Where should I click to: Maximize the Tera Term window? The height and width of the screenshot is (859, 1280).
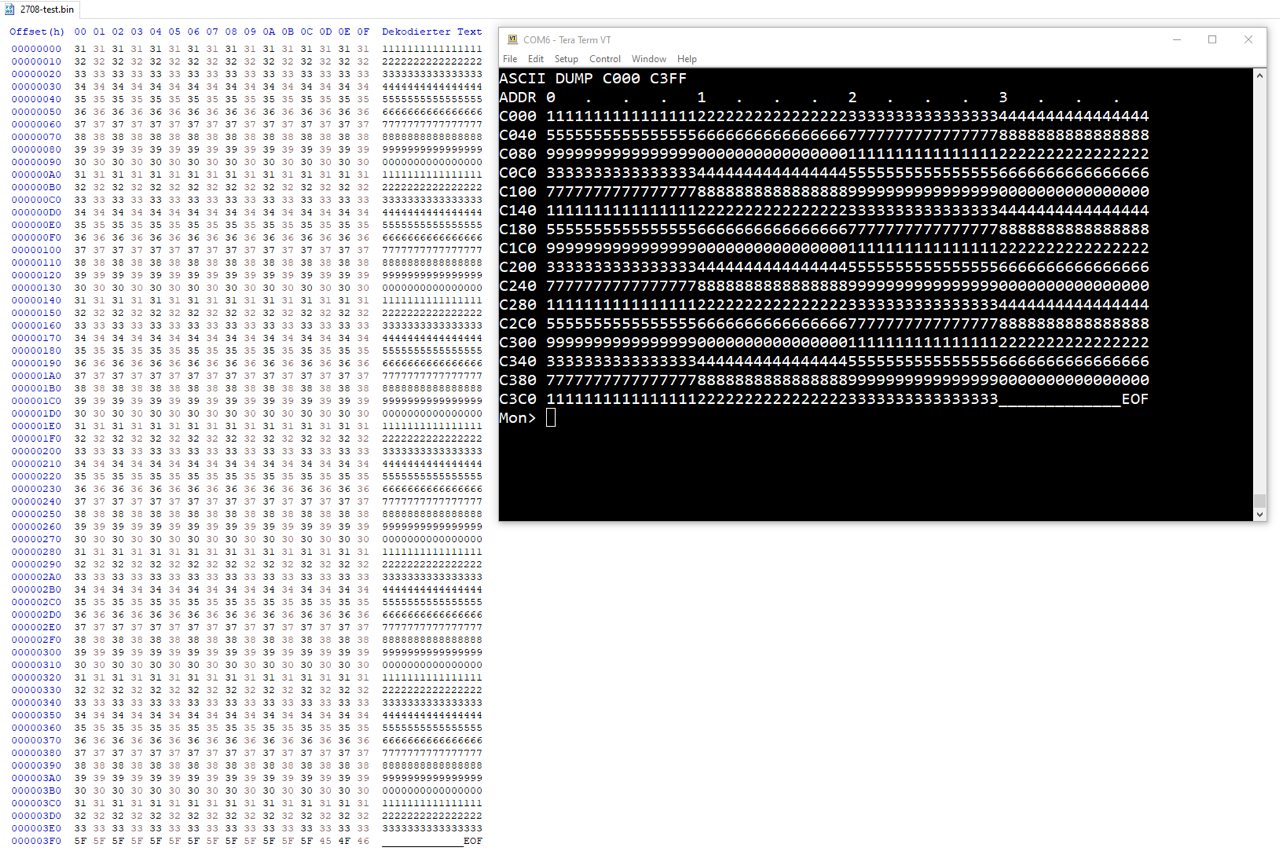pos(1212,40)
